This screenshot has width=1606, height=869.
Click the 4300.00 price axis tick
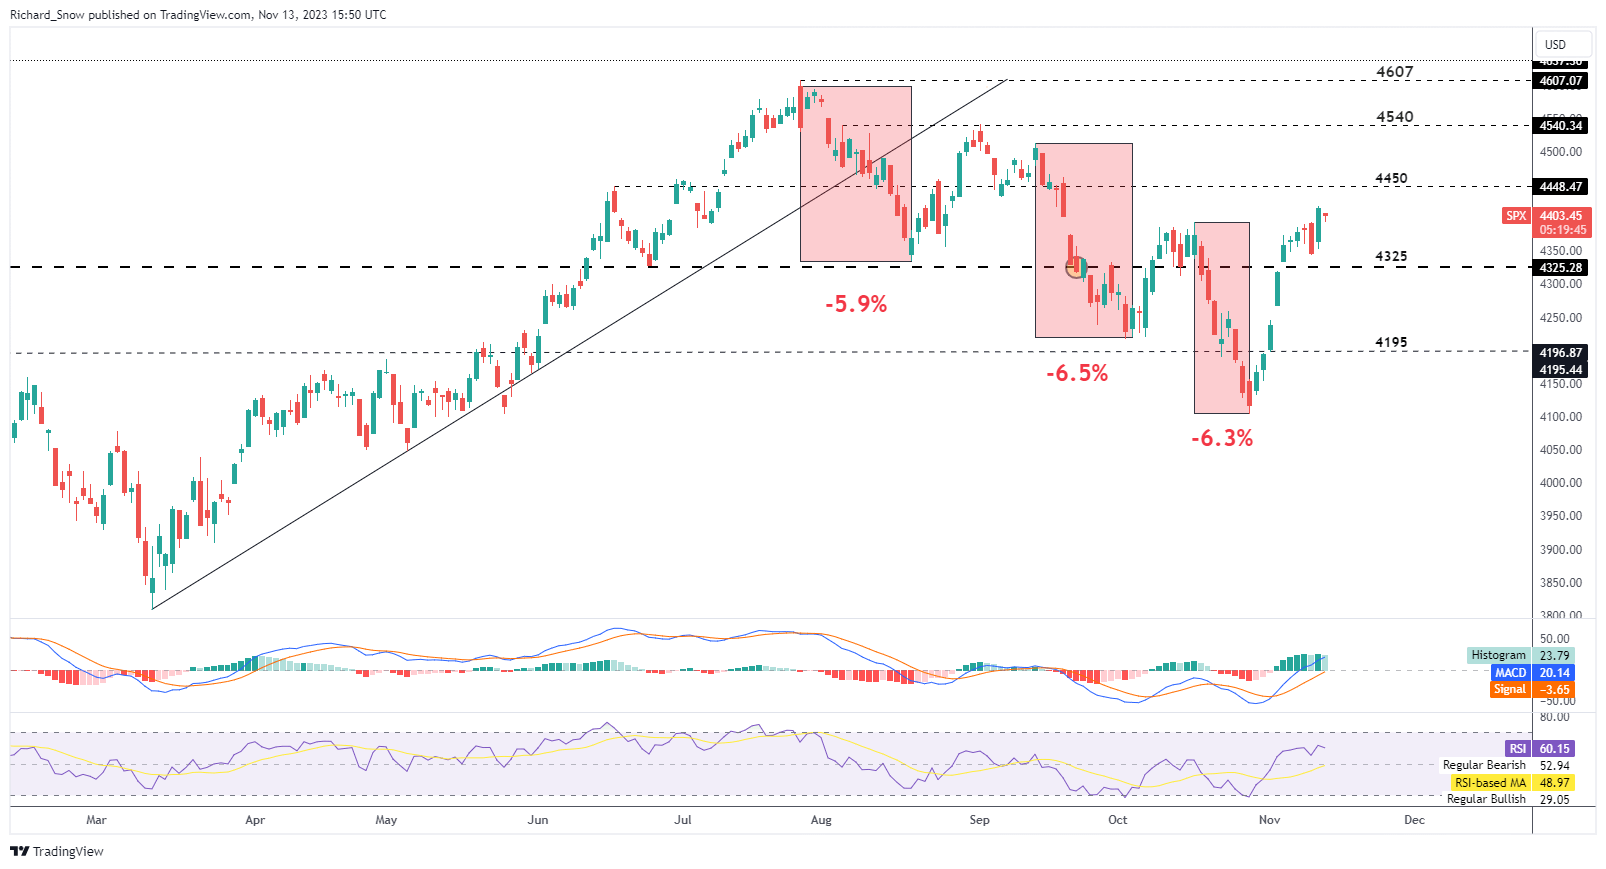pos(1561,284)
